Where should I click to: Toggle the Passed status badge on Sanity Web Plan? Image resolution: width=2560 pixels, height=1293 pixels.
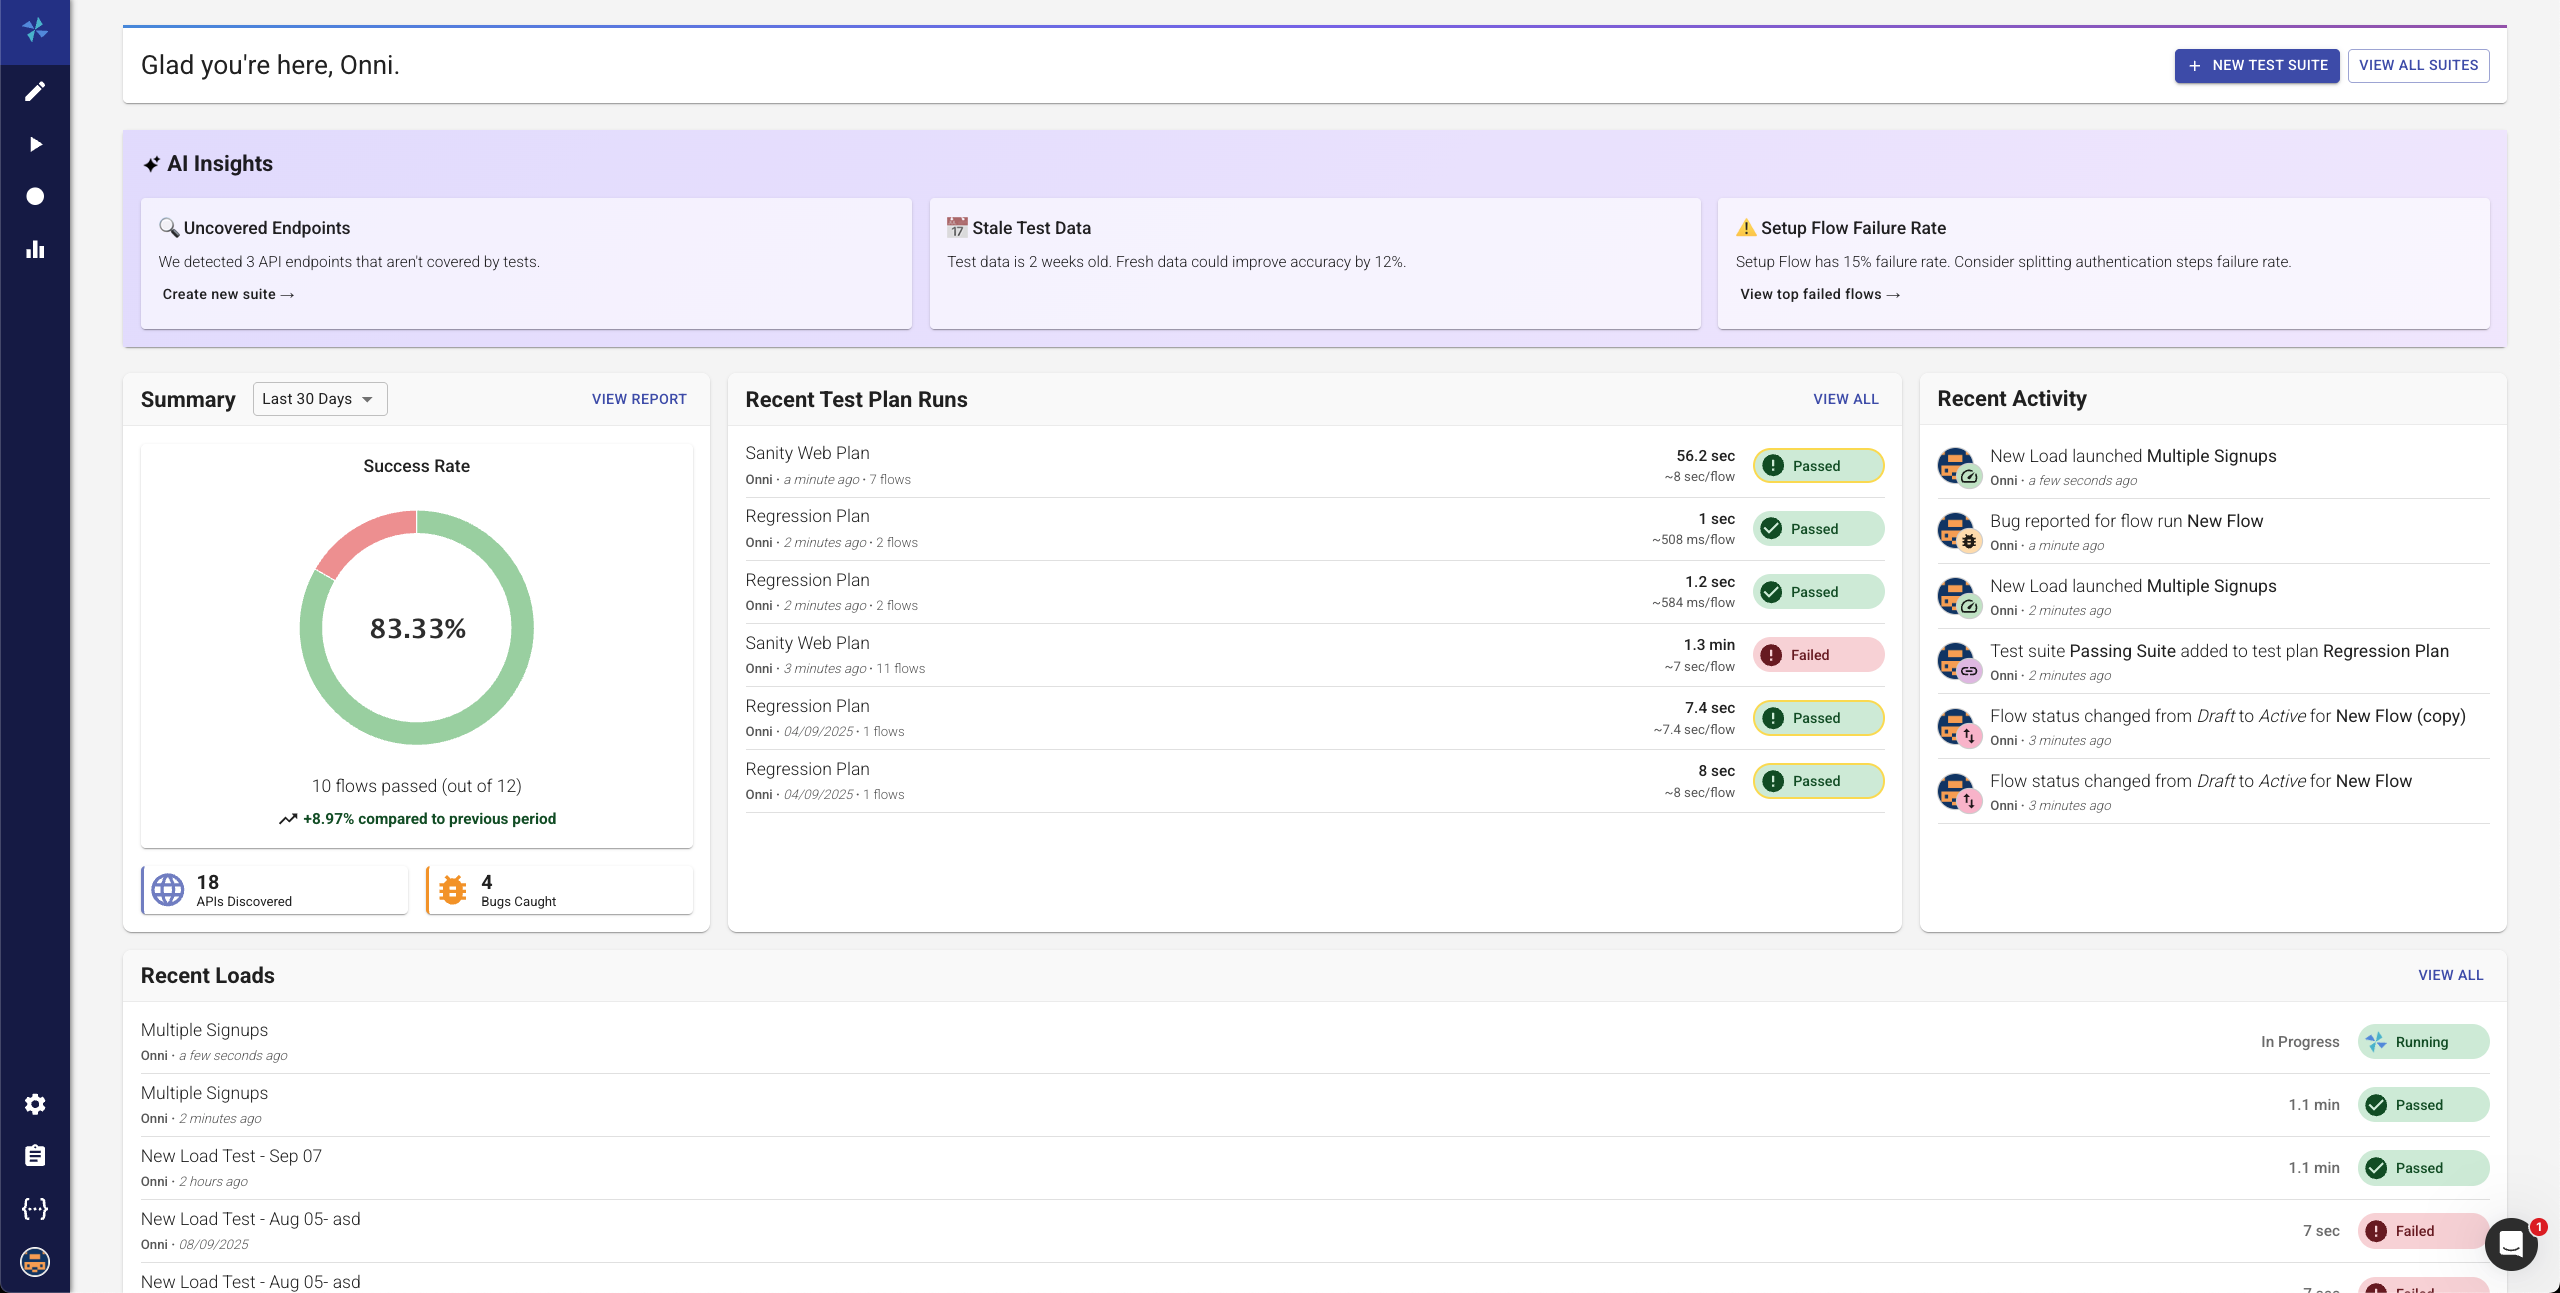1817,466
